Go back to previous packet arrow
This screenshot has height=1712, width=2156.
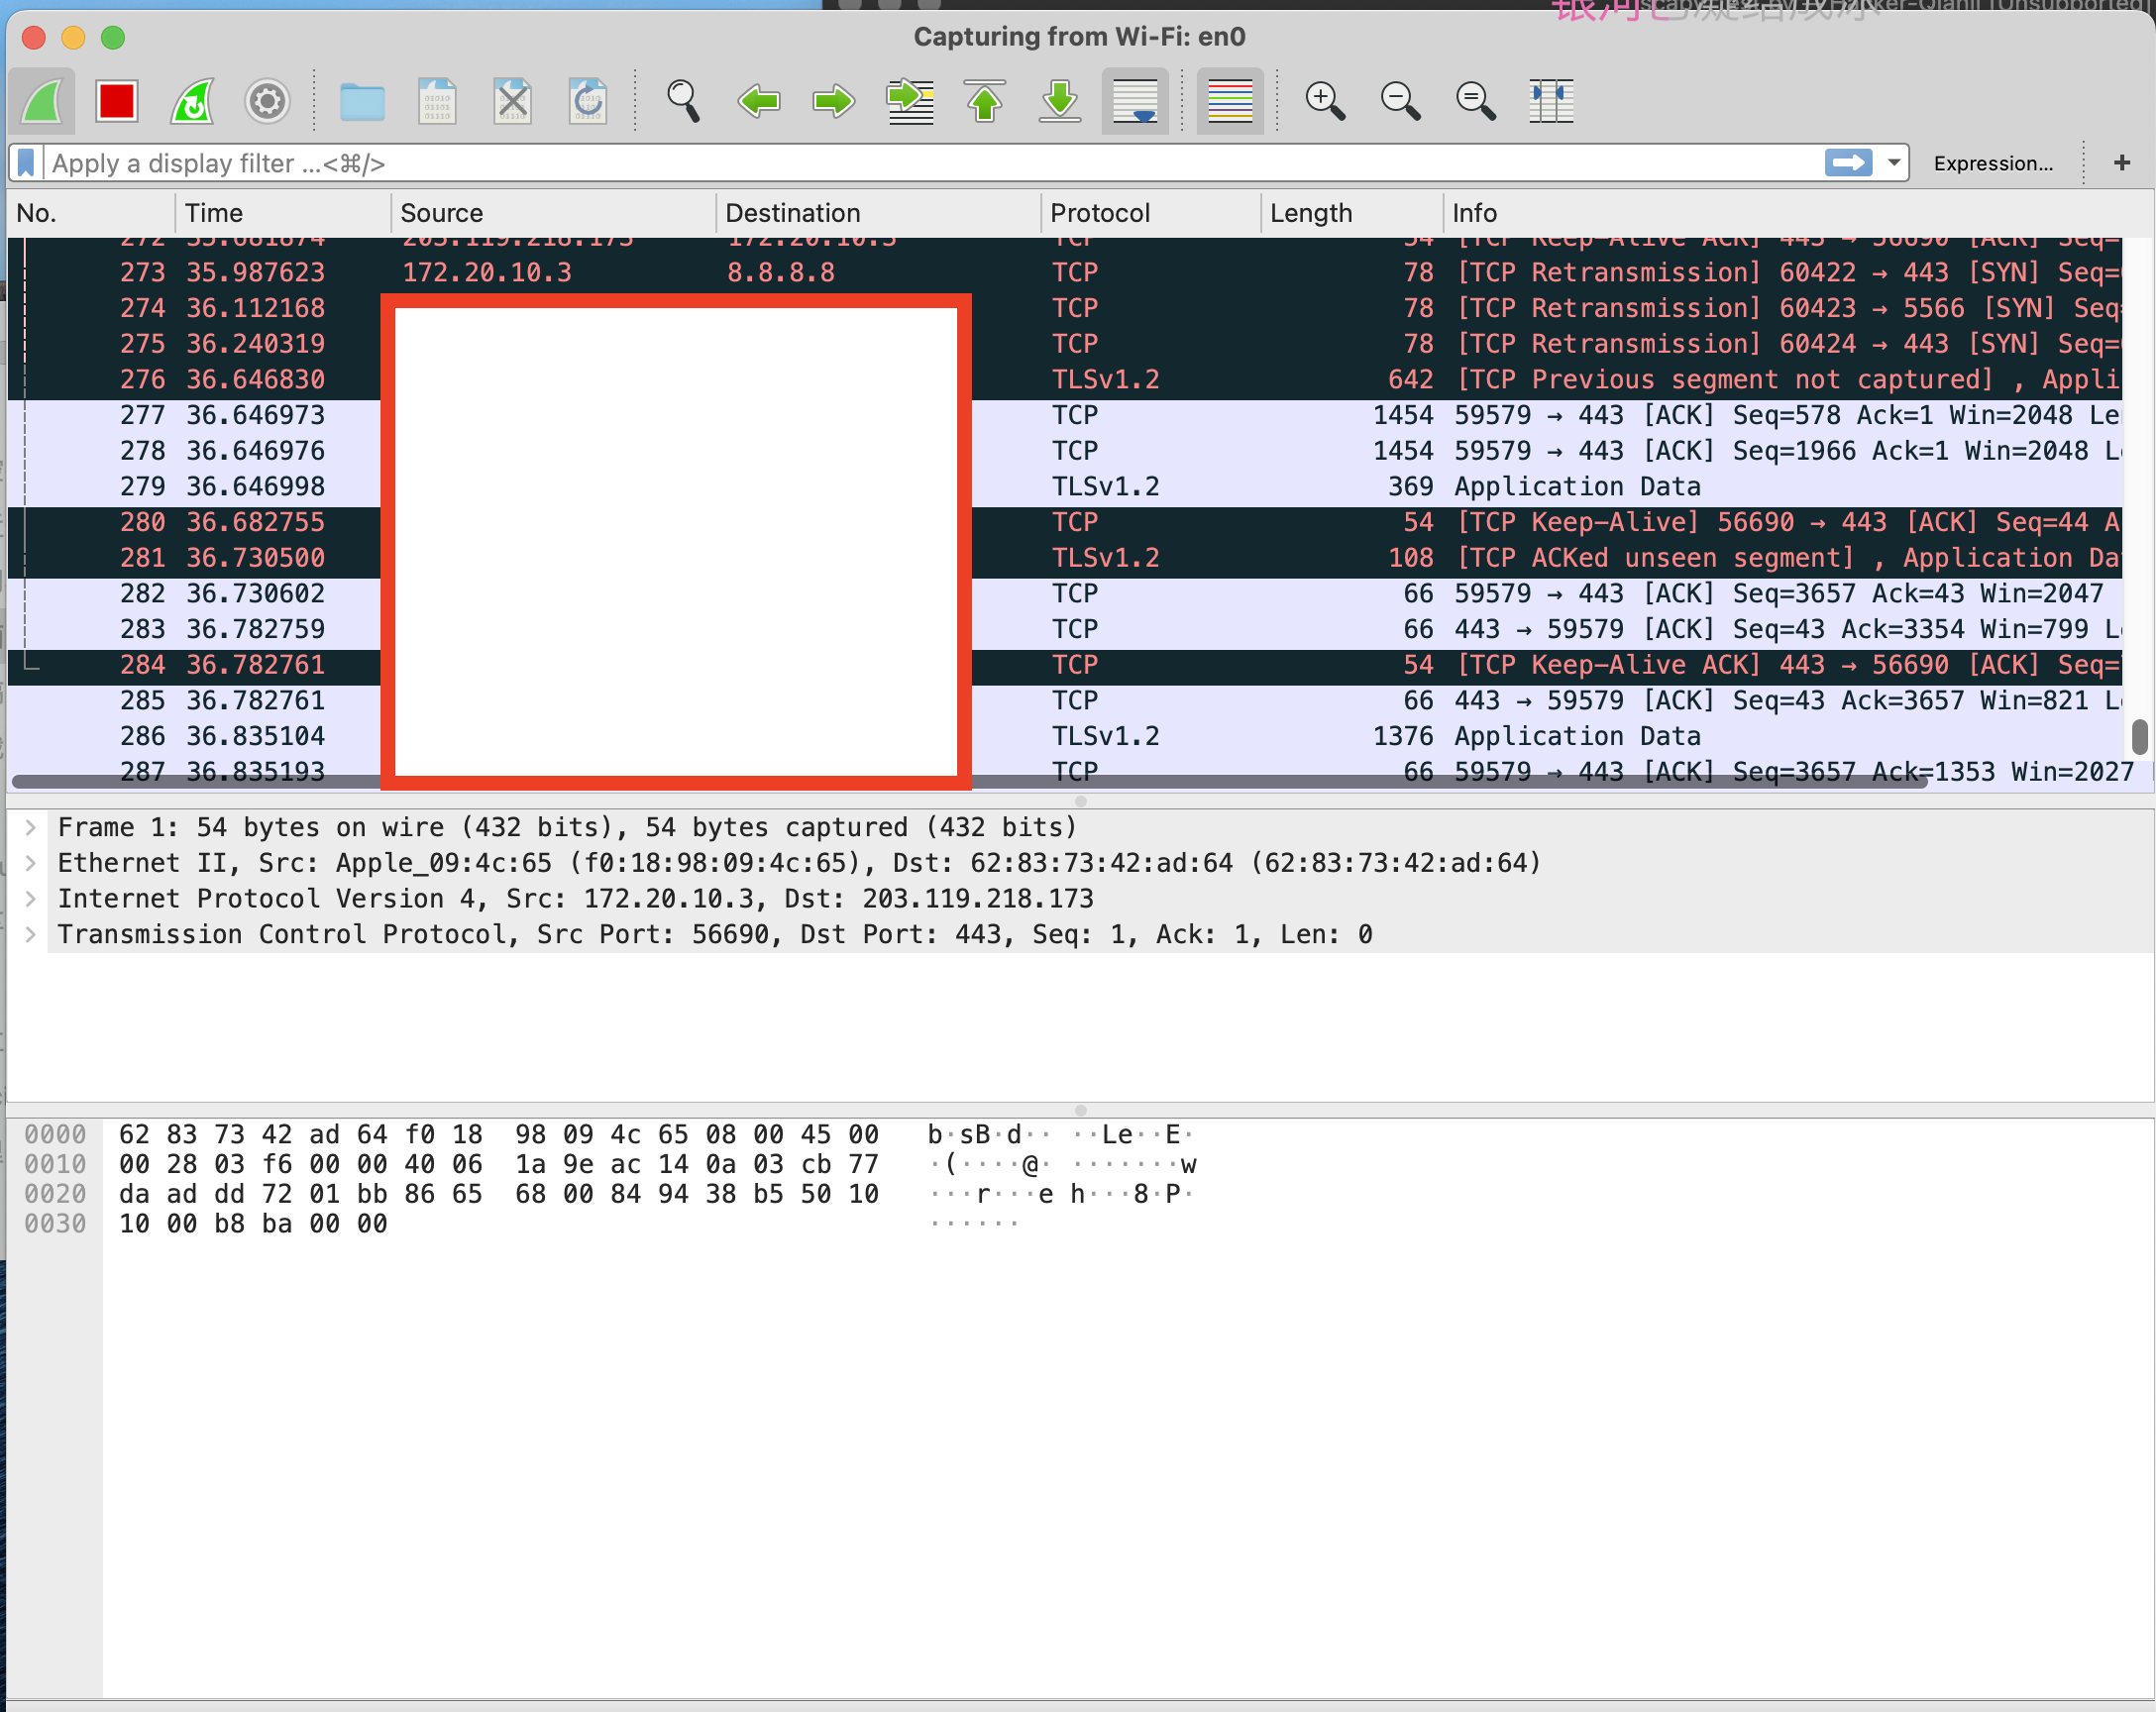pyautogui.click(x=759, y=101)
